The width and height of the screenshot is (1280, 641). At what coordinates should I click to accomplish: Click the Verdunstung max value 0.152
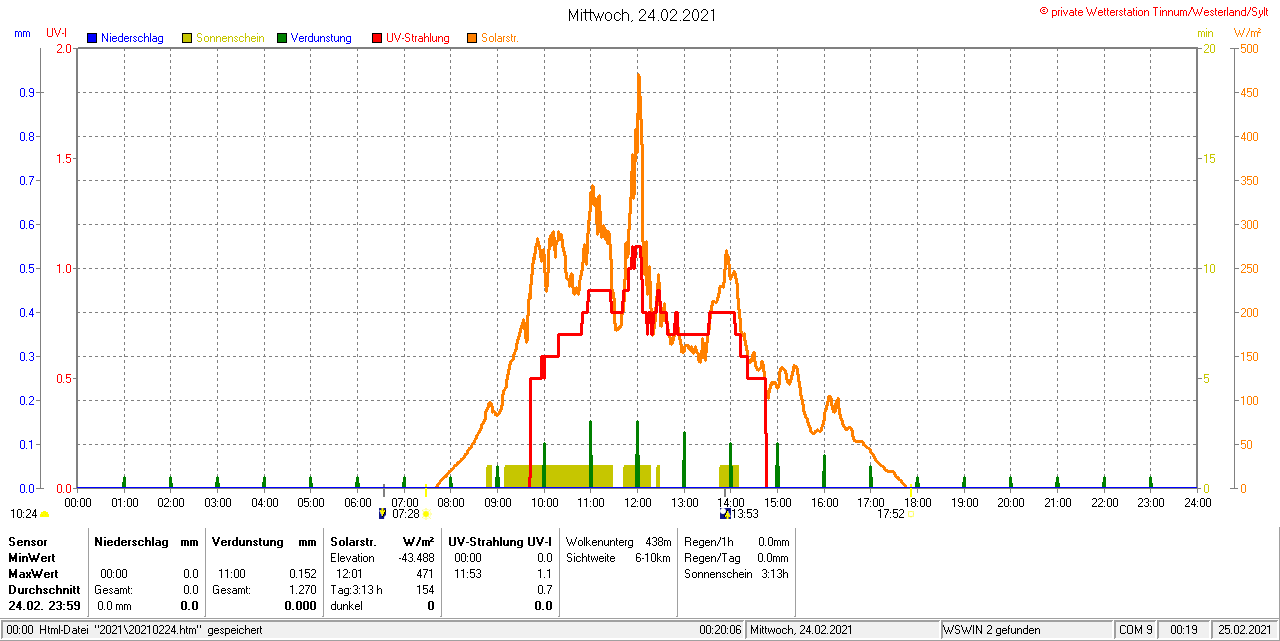coord(301,574)
